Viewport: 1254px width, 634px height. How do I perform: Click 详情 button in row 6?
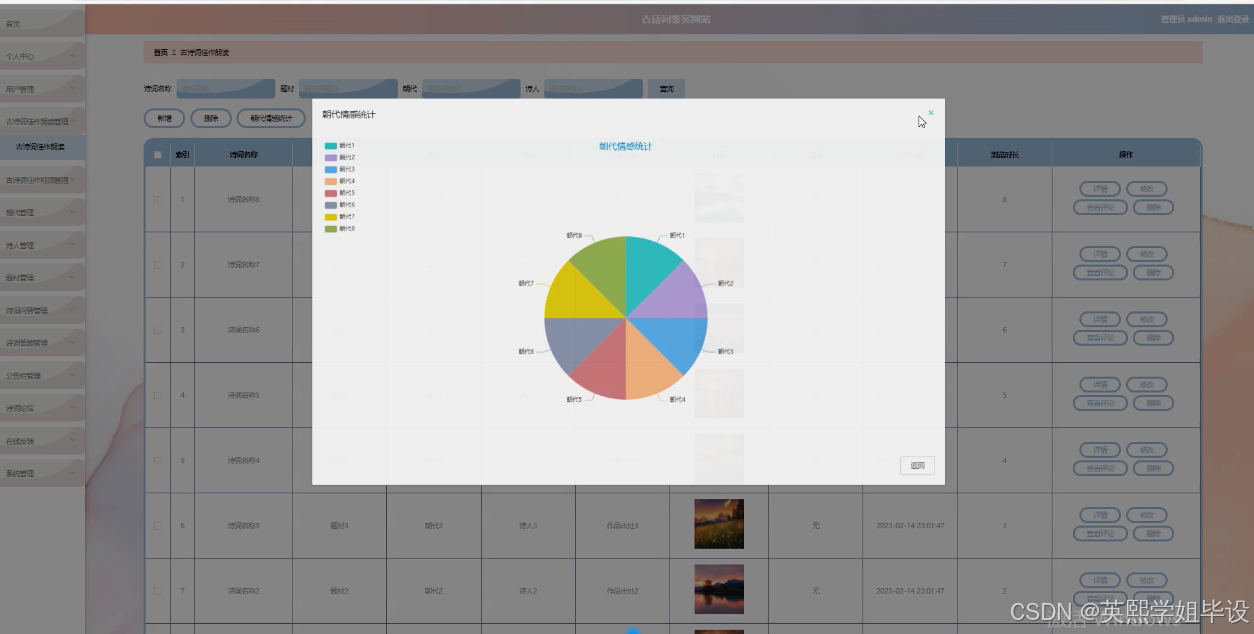pos(1100,515)
